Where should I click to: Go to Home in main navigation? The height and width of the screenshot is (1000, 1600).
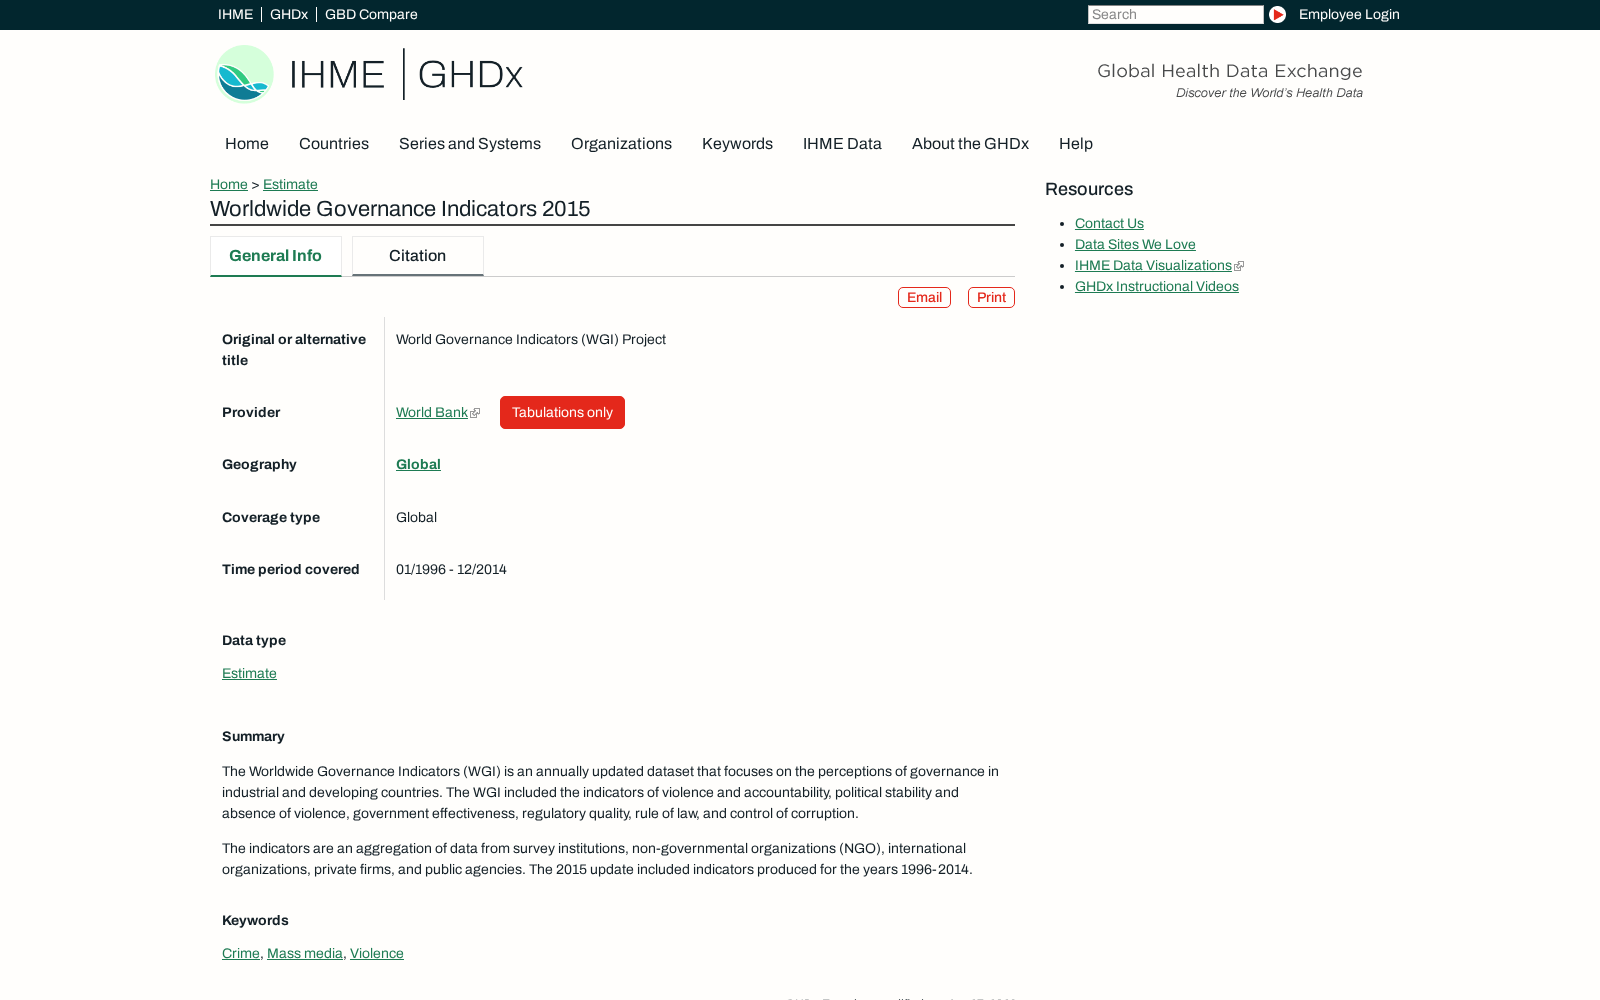click(x=247, y=144)
